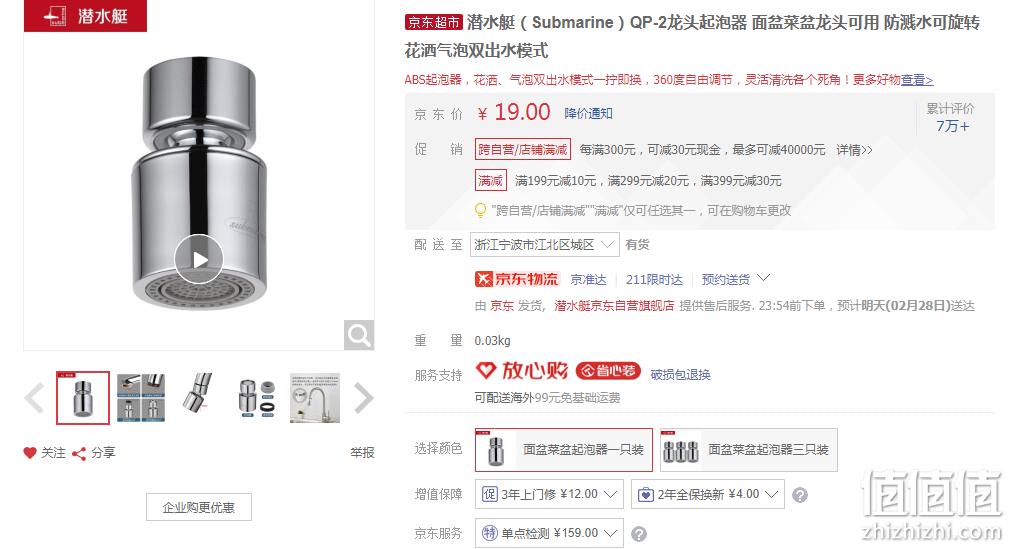Select 面盆菜盆起泡器三只装 option
Viewport: 1011px width, 549px height.
click(x=749, y=450)
